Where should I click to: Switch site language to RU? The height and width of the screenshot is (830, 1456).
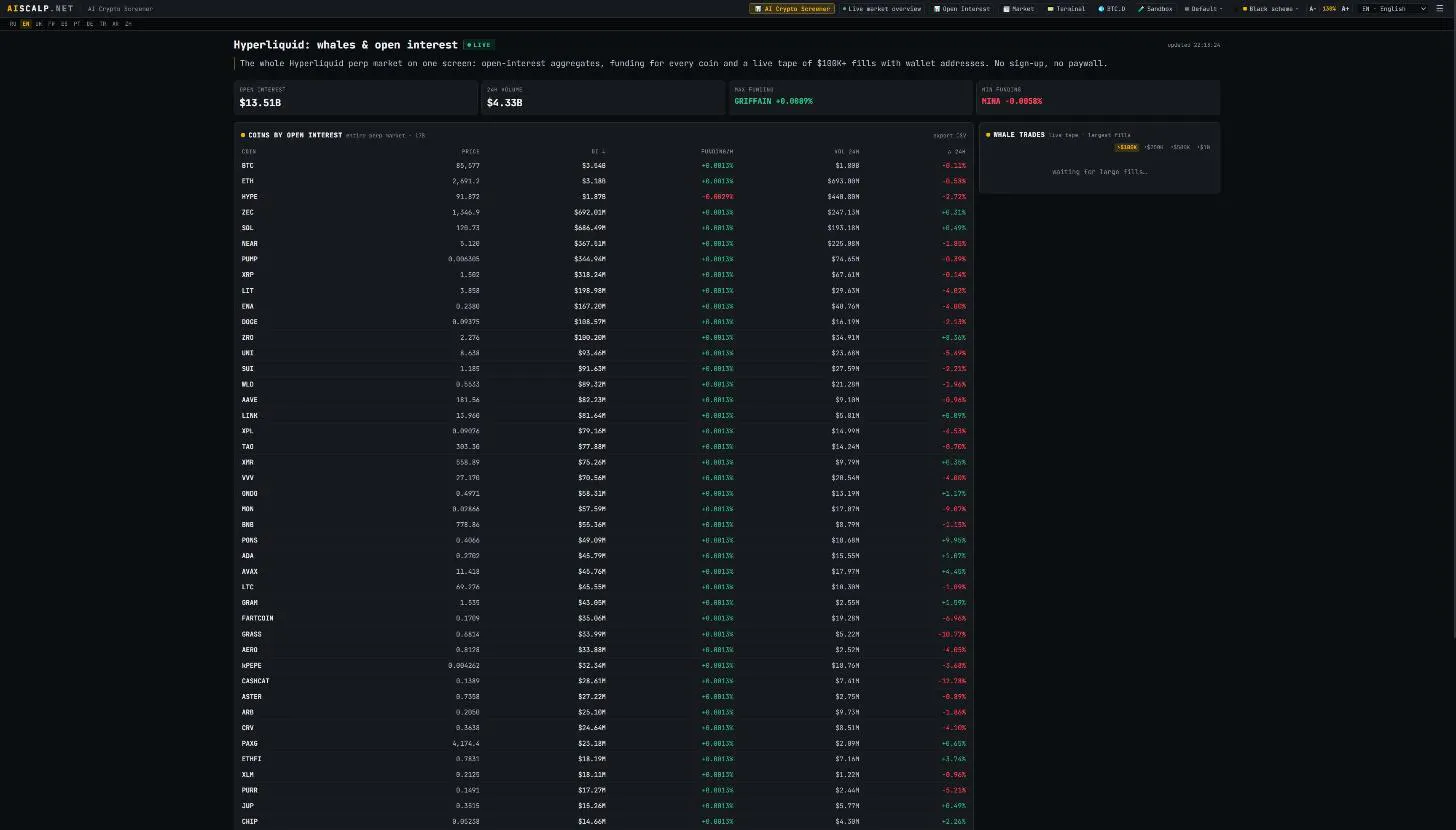[13, 24]
